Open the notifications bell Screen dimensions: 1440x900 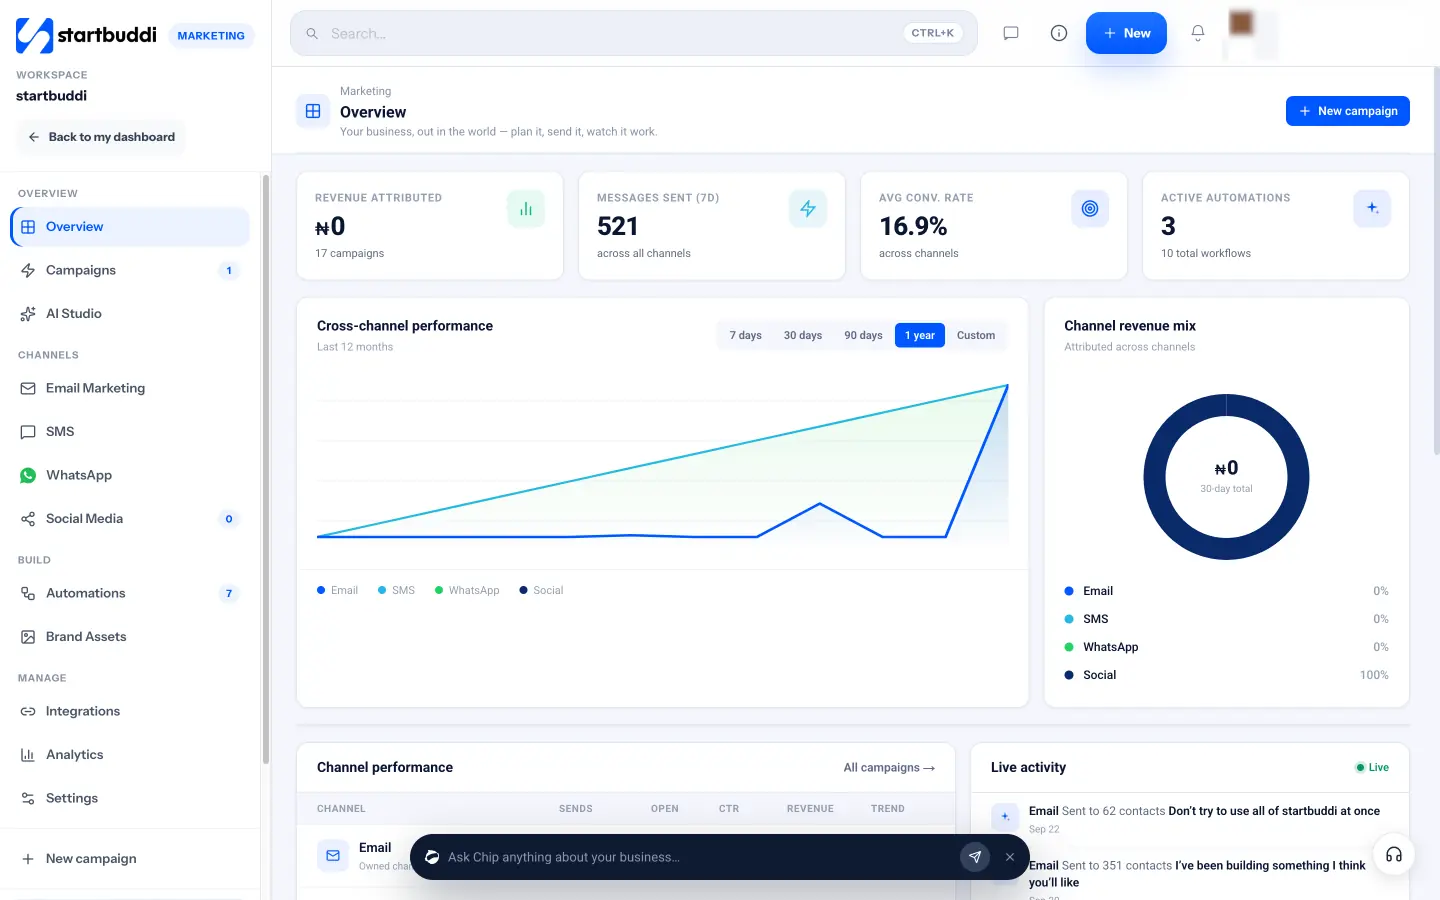click(x=1198, y=33)
